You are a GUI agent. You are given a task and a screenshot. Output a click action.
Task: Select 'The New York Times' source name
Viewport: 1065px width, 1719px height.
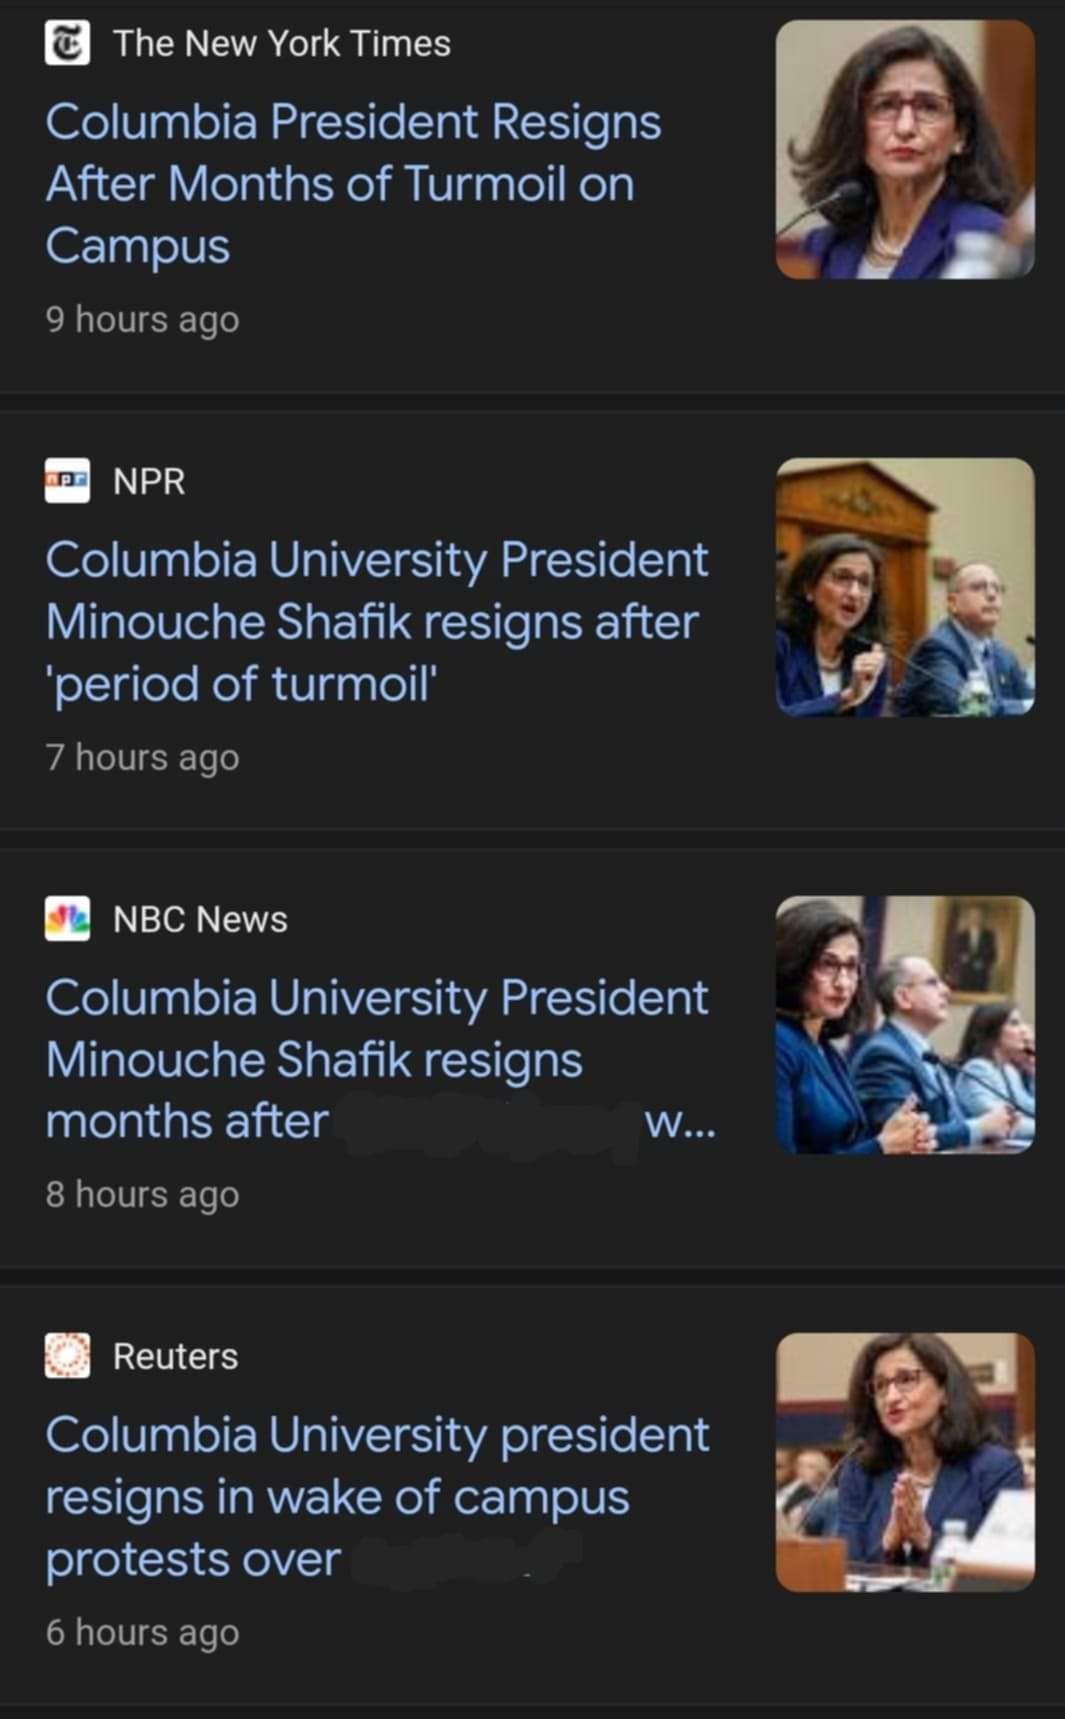pos(281,44)
